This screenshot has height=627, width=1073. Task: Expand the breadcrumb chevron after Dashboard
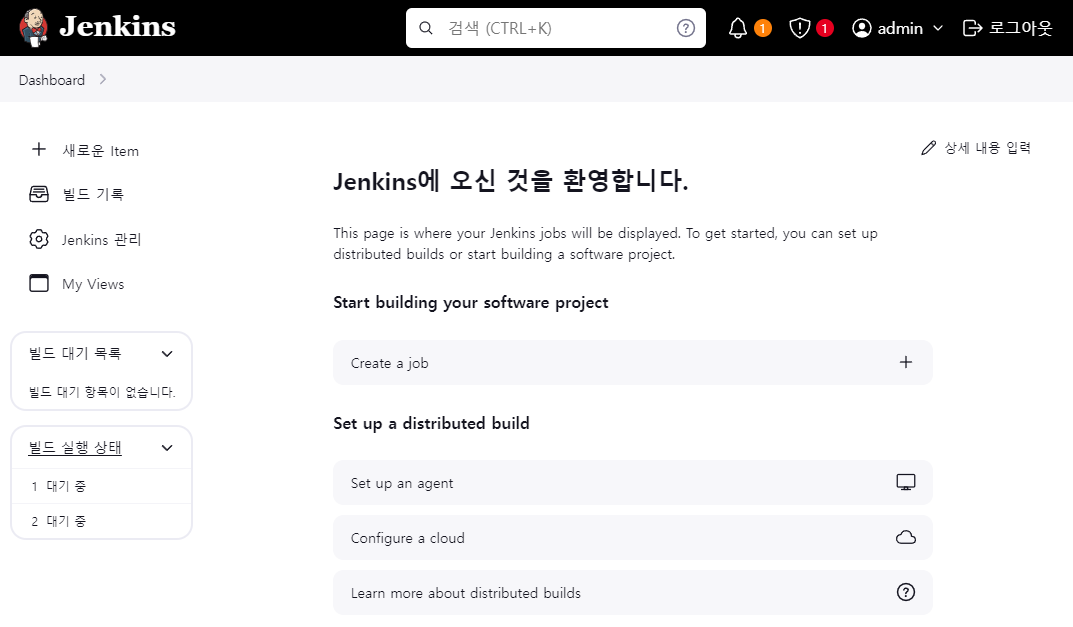point(103,79)
